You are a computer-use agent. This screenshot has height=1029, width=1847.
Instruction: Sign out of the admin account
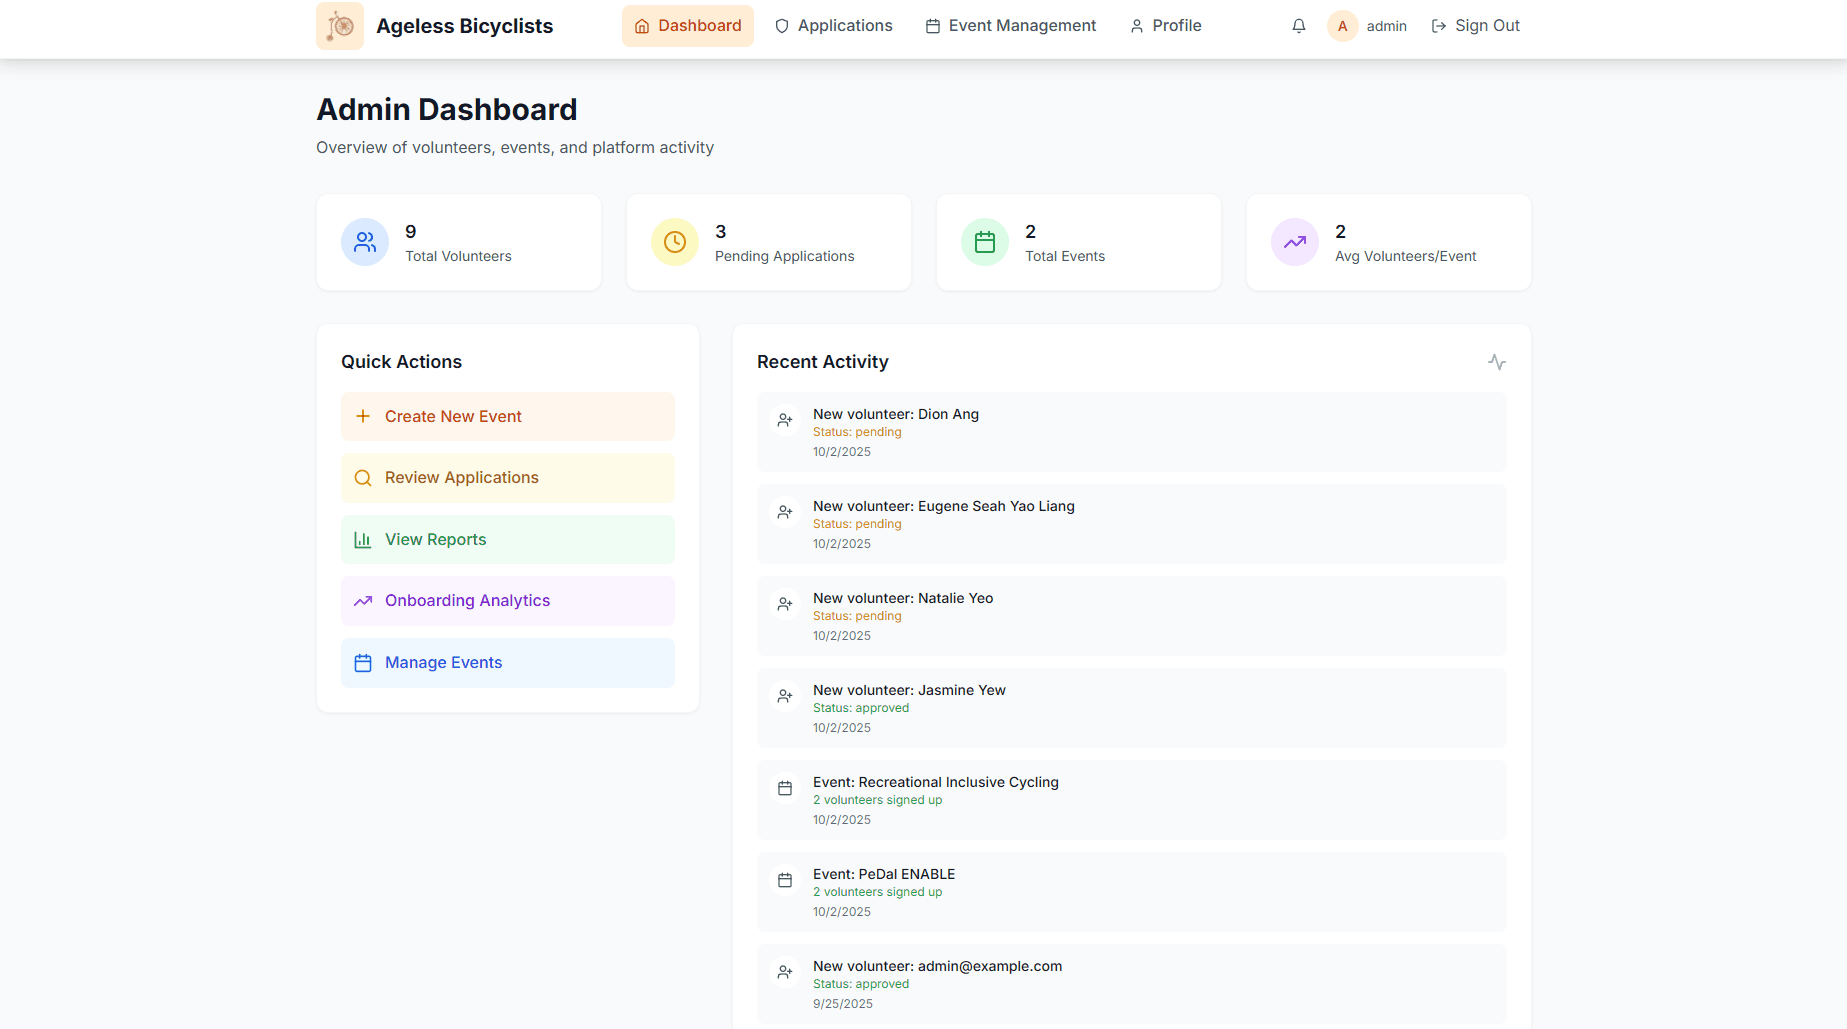(1476, 25)
